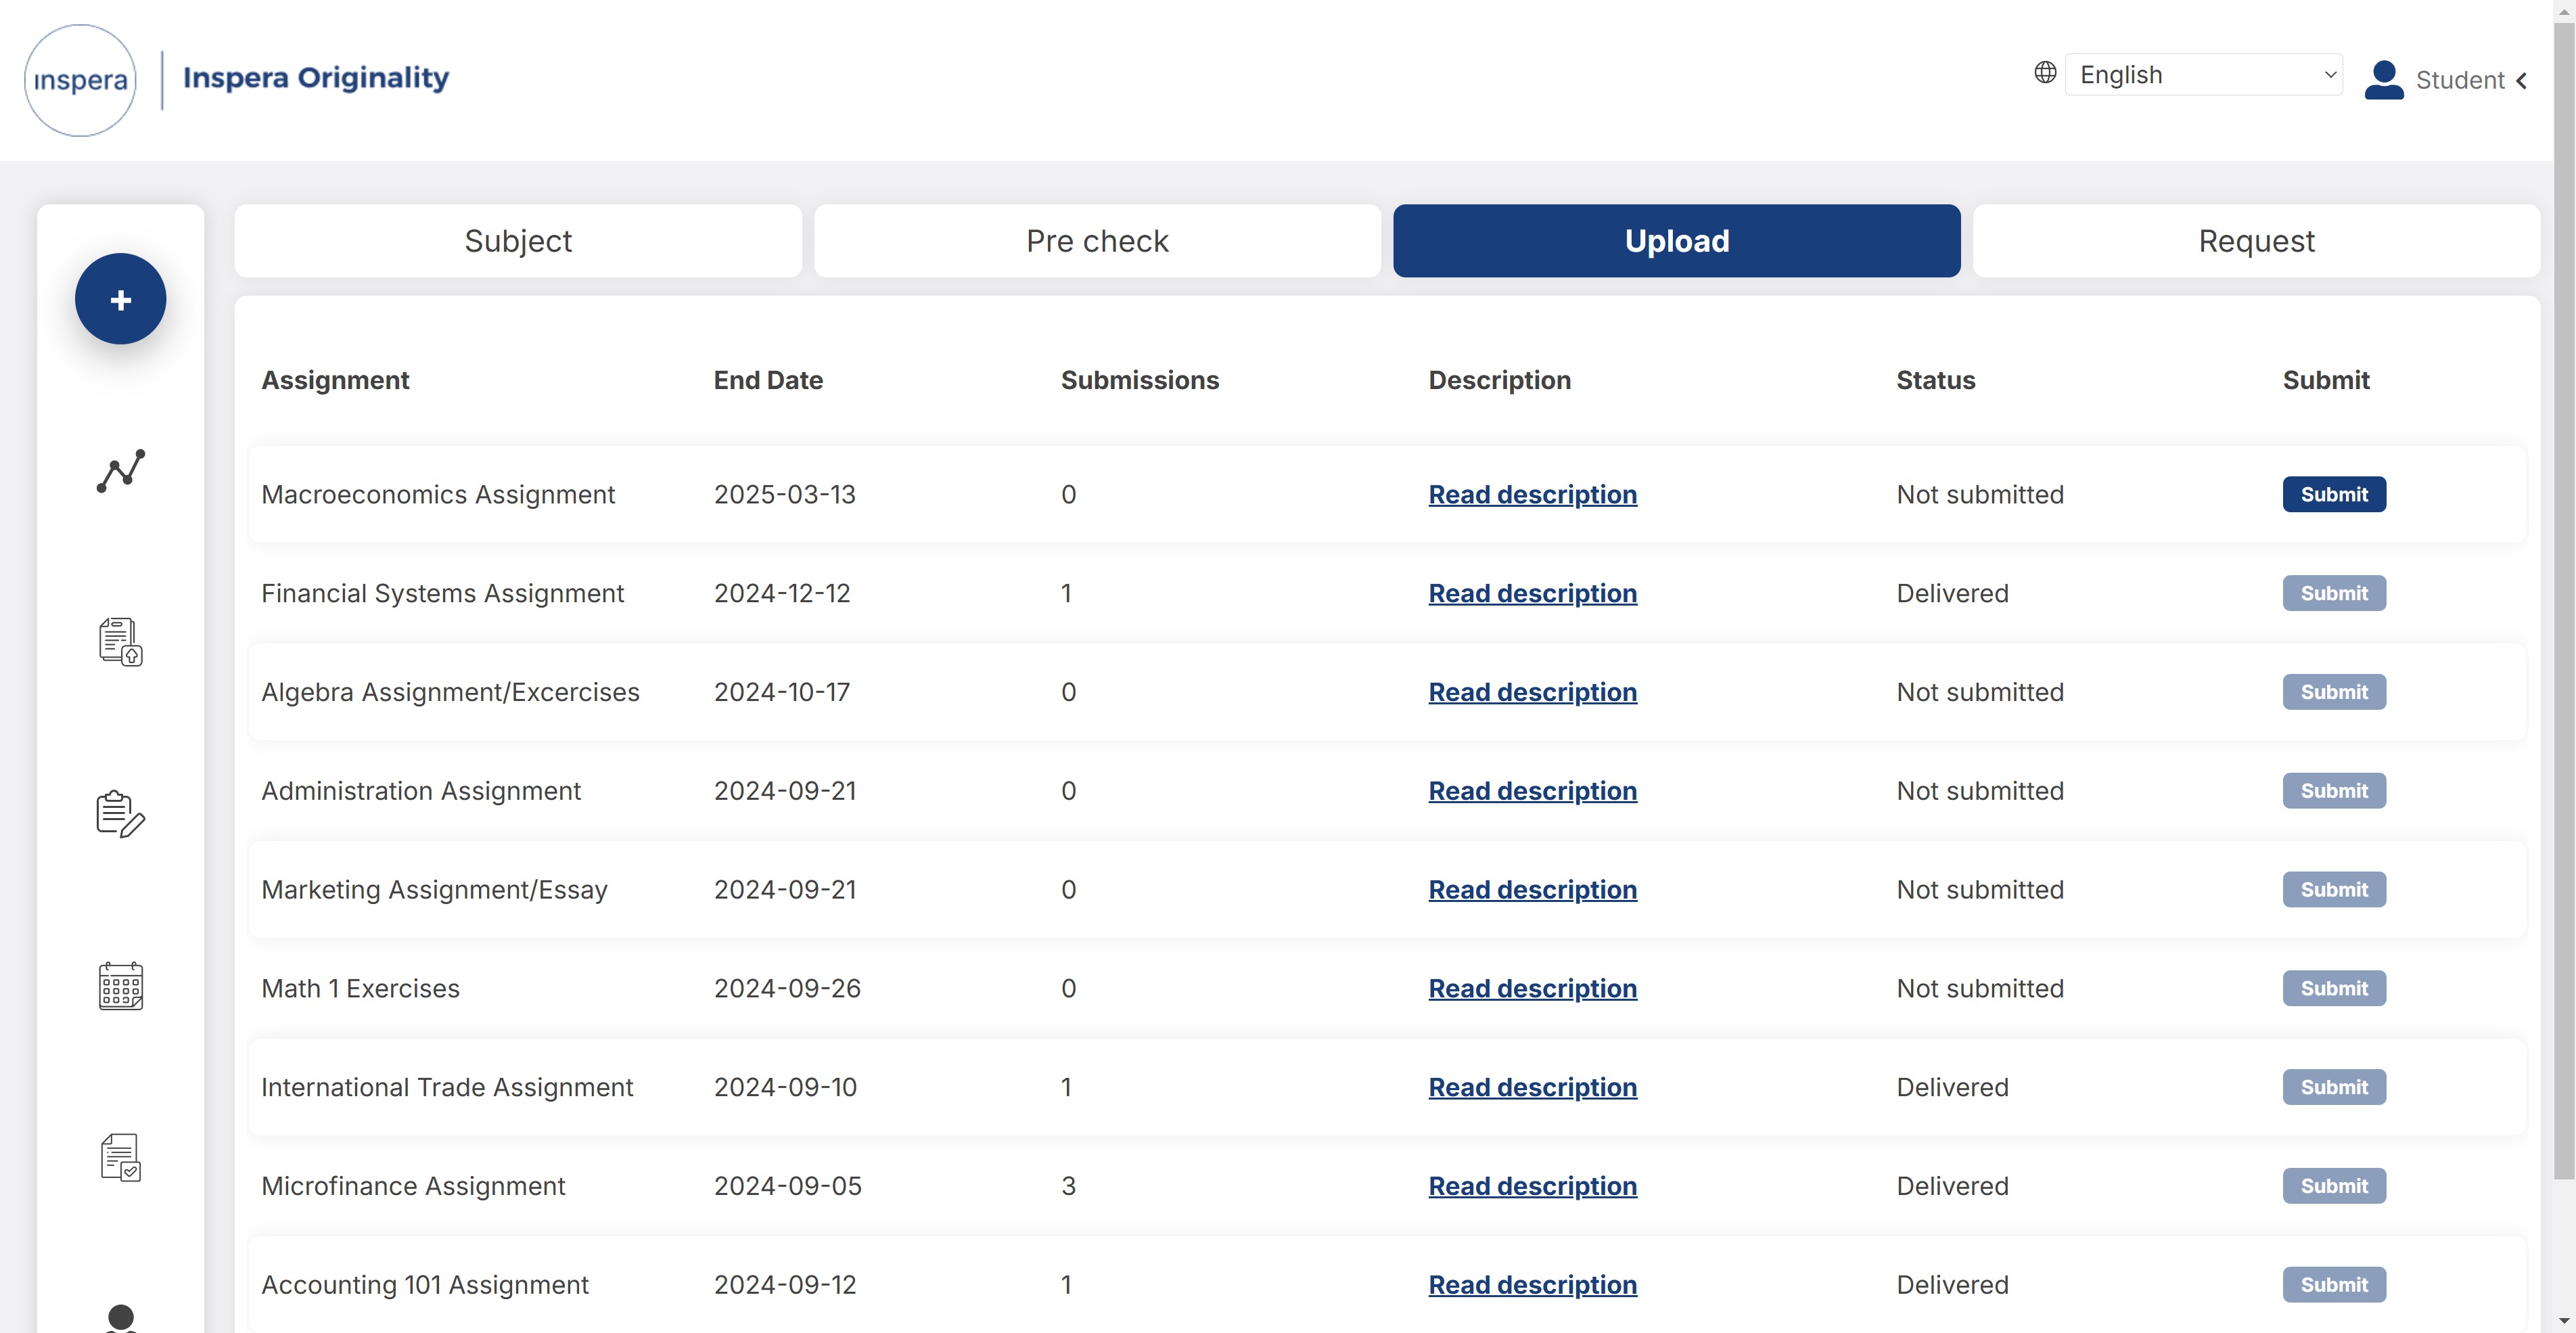Select the Macroeconomics Assignment name
Screen dimensions: 2576x1333
(x=438, y=494)
